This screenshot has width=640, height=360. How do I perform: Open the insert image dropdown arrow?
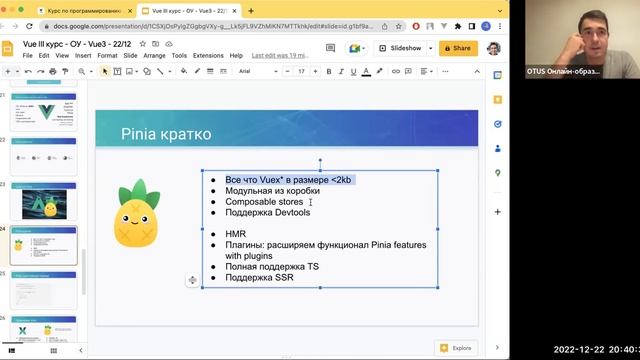[136, 71]
